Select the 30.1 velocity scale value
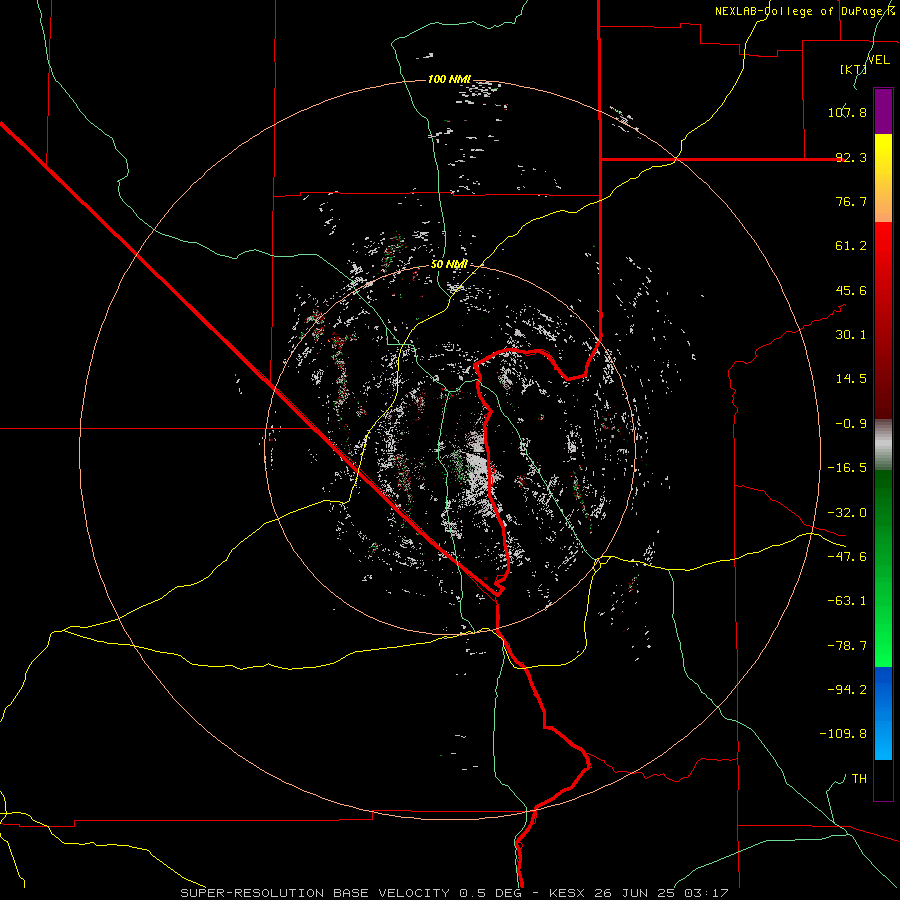The height and width of the screenshot is (900, 900). click(x=851, y=335)
